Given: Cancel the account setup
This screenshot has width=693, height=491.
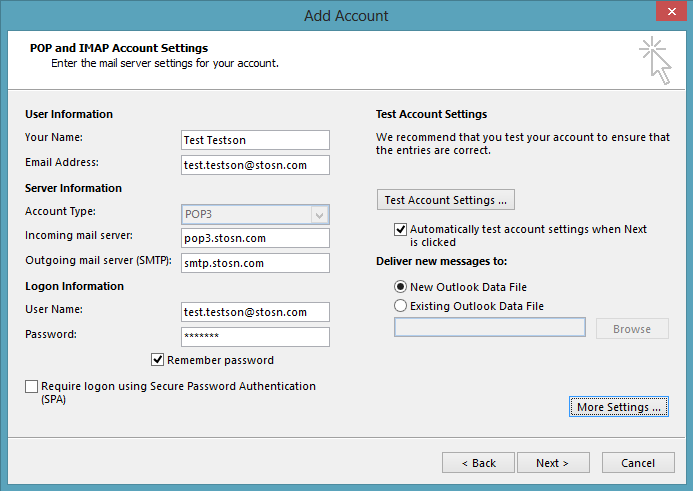Looking at the screenshot, I should 638,463.
